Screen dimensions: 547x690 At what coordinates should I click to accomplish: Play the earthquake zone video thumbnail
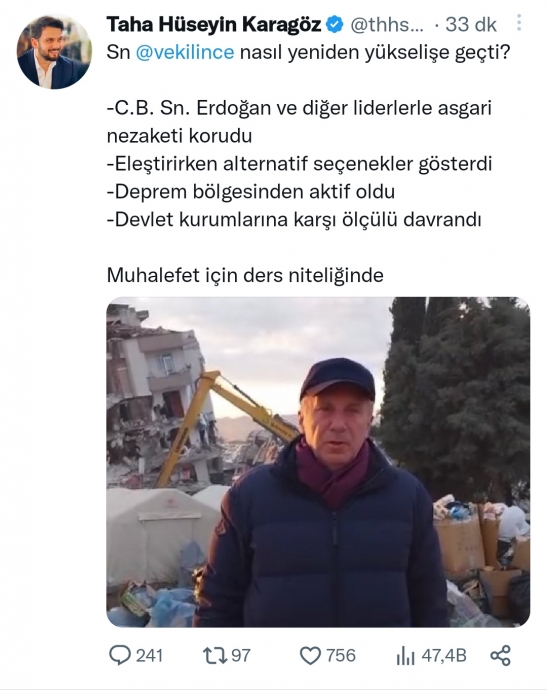pyautogui.click(x=318, y=462)
